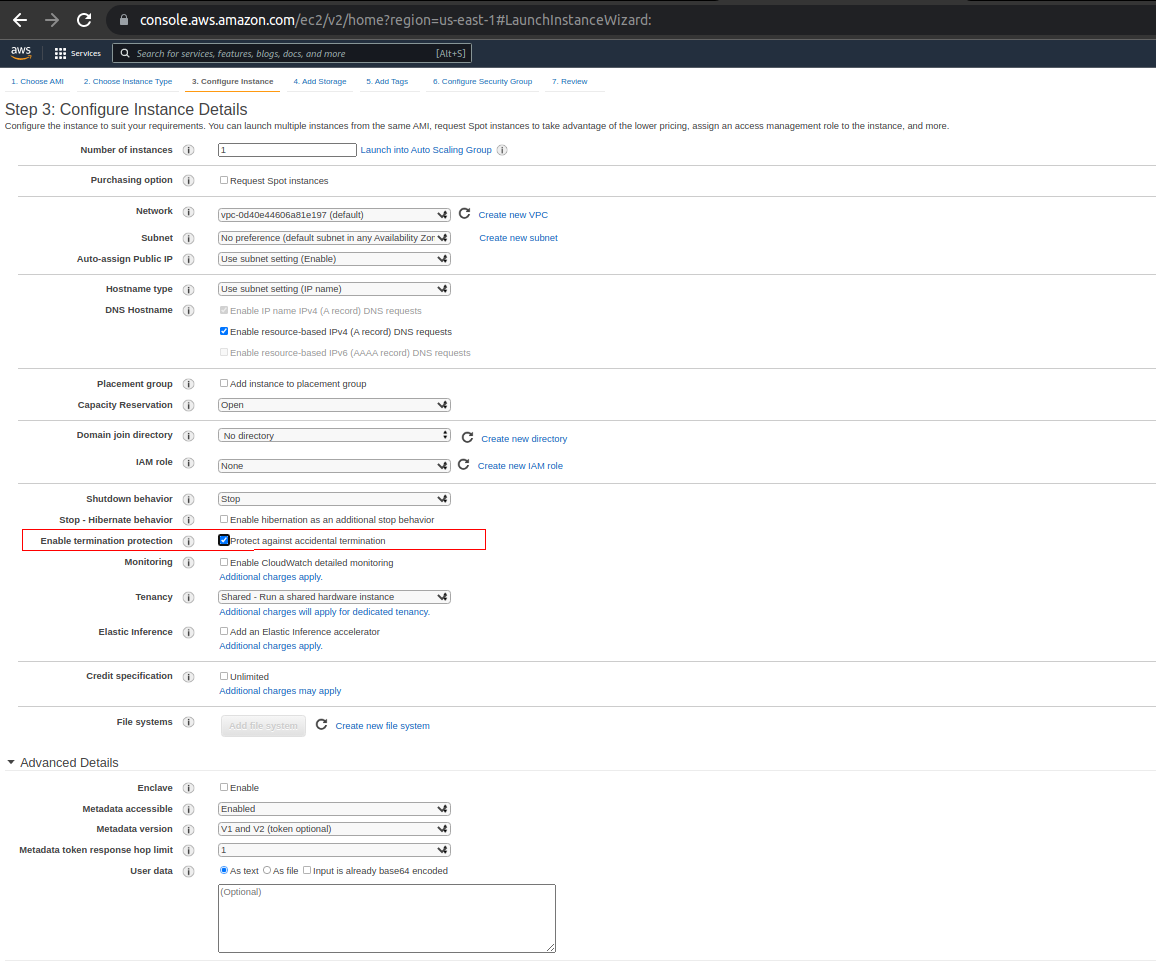The height and width of the screenshot is (963, 1156).
Task: Refresh the directory list icon
Action: (x=467, y=437)
